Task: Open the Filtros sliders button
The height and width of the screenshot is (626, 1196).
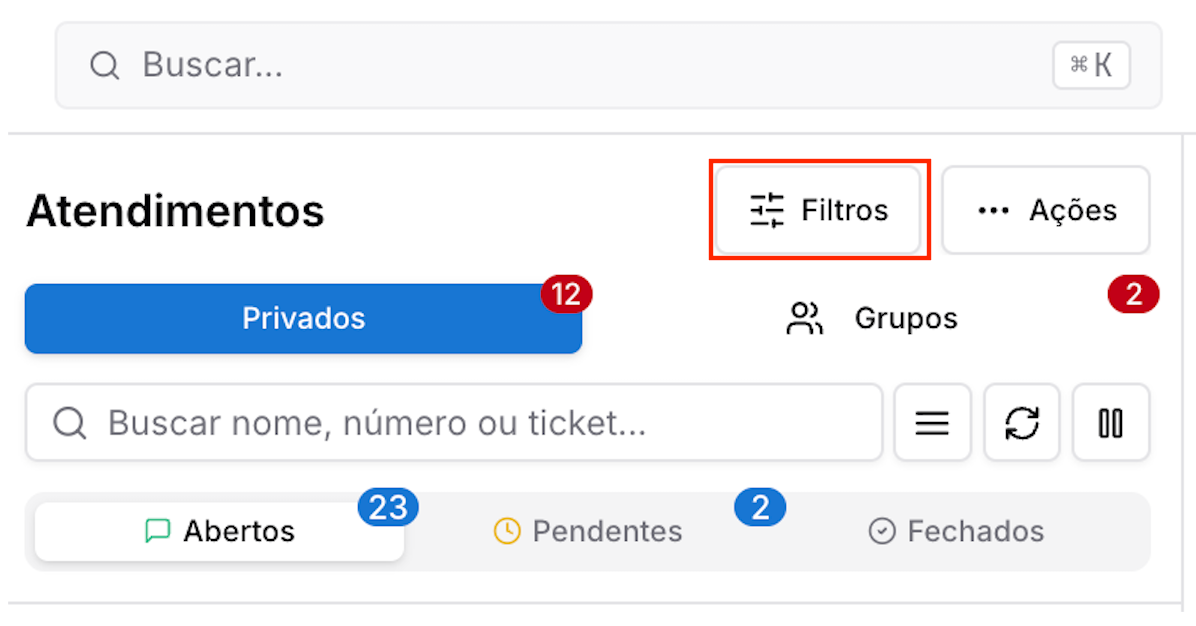Action: point(818,210)
